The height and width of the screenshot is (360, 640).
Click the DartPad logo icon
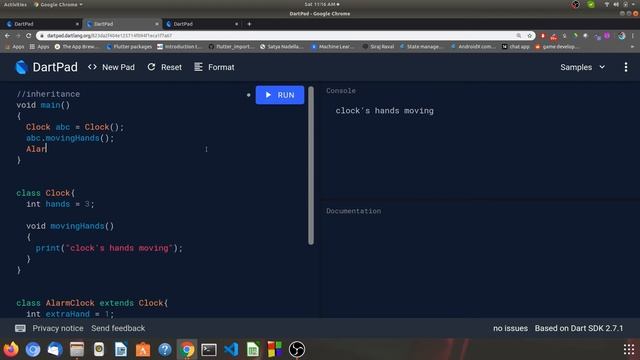point(21,67)
